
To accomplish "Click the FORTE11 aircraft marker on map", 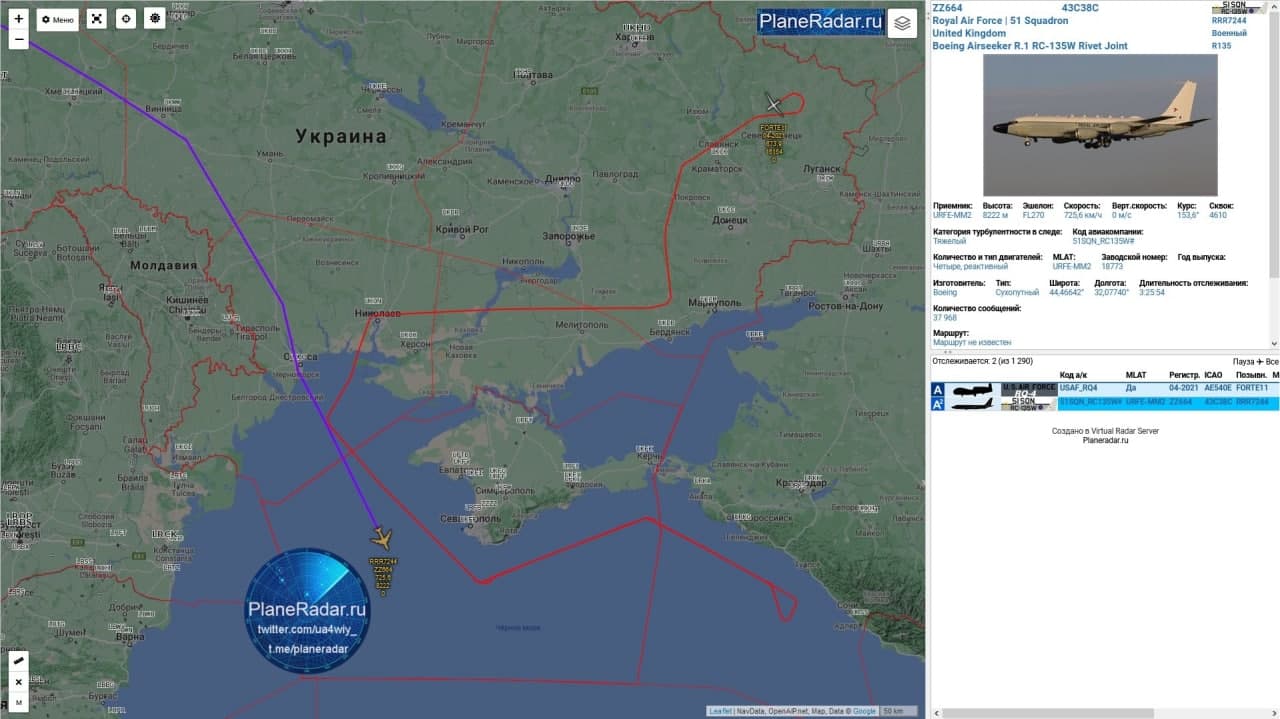I will tap(773, 104).
